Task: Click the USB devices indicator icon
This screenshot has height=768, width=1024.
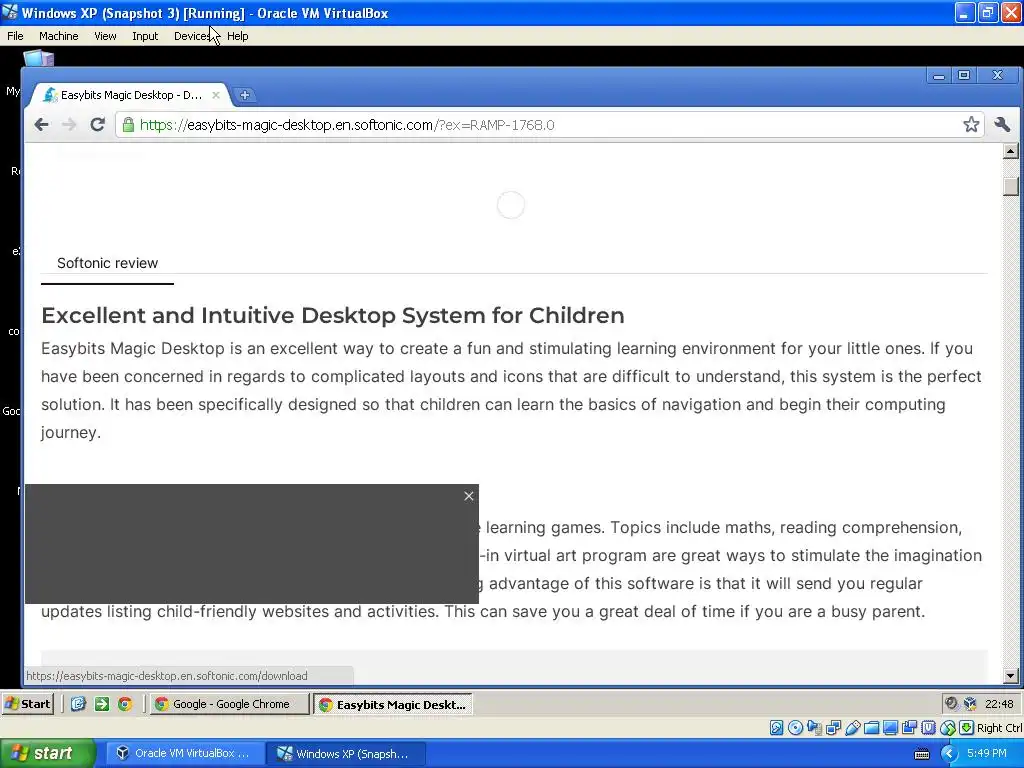Action: coord(852,728)
